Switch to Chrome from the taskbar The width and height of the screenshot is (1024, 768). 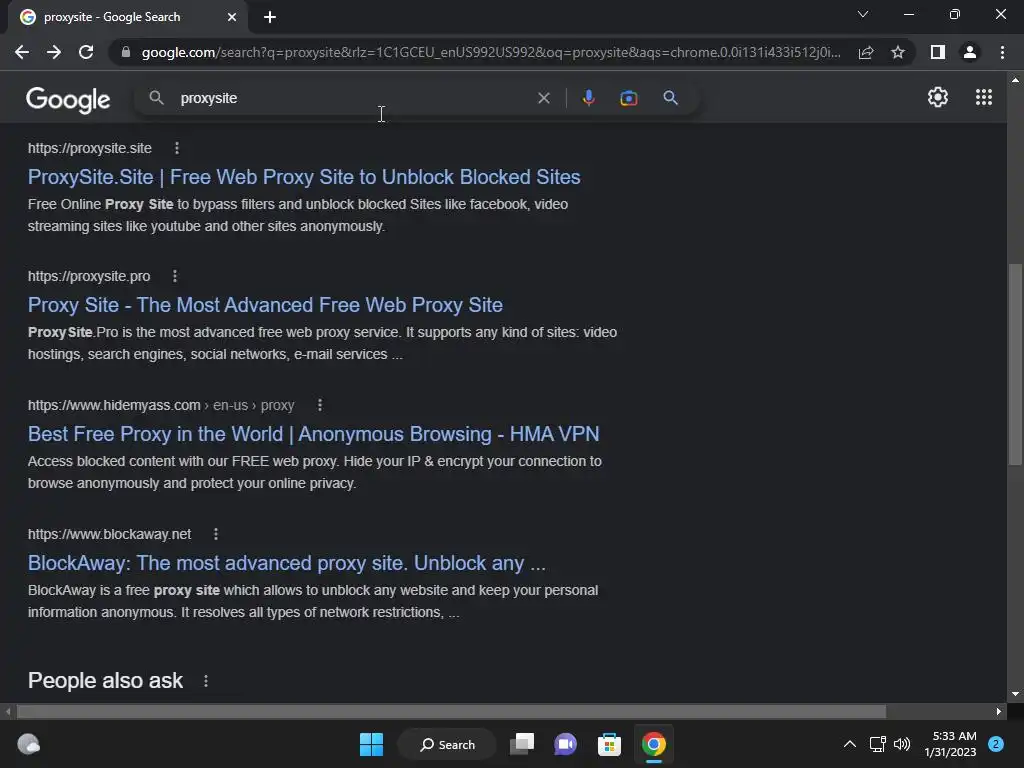click(x=654, y=744)
